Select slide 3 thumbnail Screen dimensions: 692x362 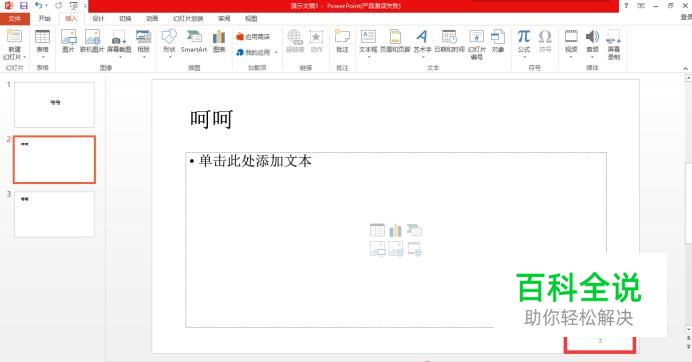[54, 214]
